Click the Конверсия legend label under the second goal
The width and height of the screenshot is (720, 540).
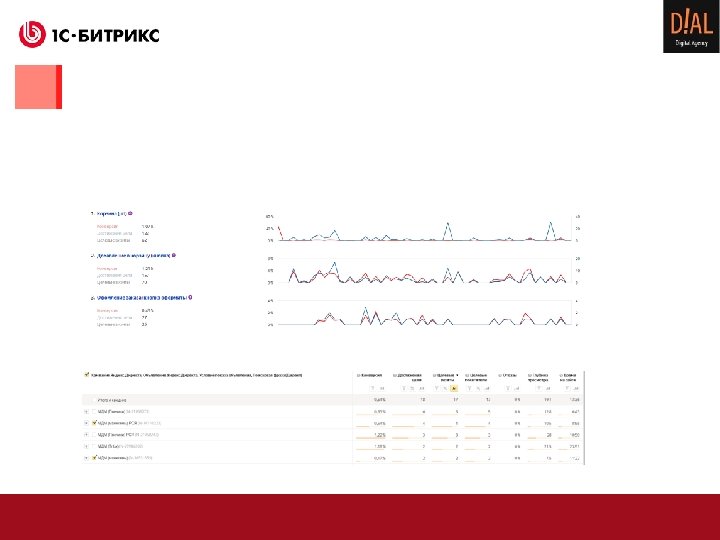pos(107,269)
